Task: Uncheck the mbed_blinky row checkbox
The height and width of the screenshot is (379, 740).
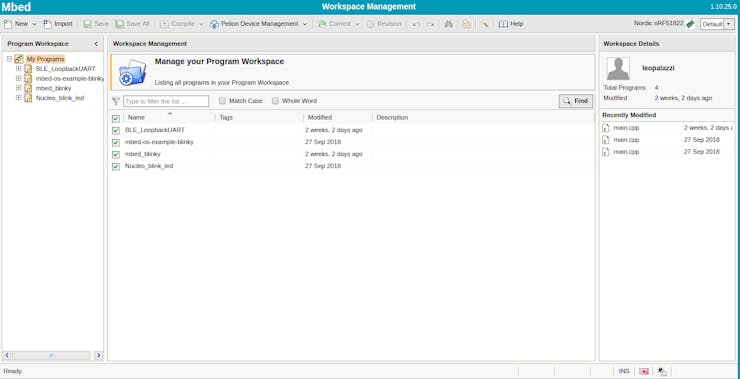Action: coord(116,155)
